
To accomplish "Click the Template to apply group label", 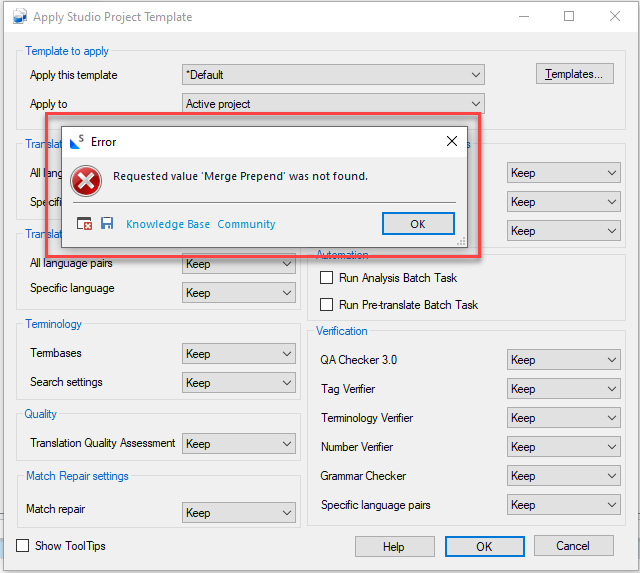I will [67, 51].
